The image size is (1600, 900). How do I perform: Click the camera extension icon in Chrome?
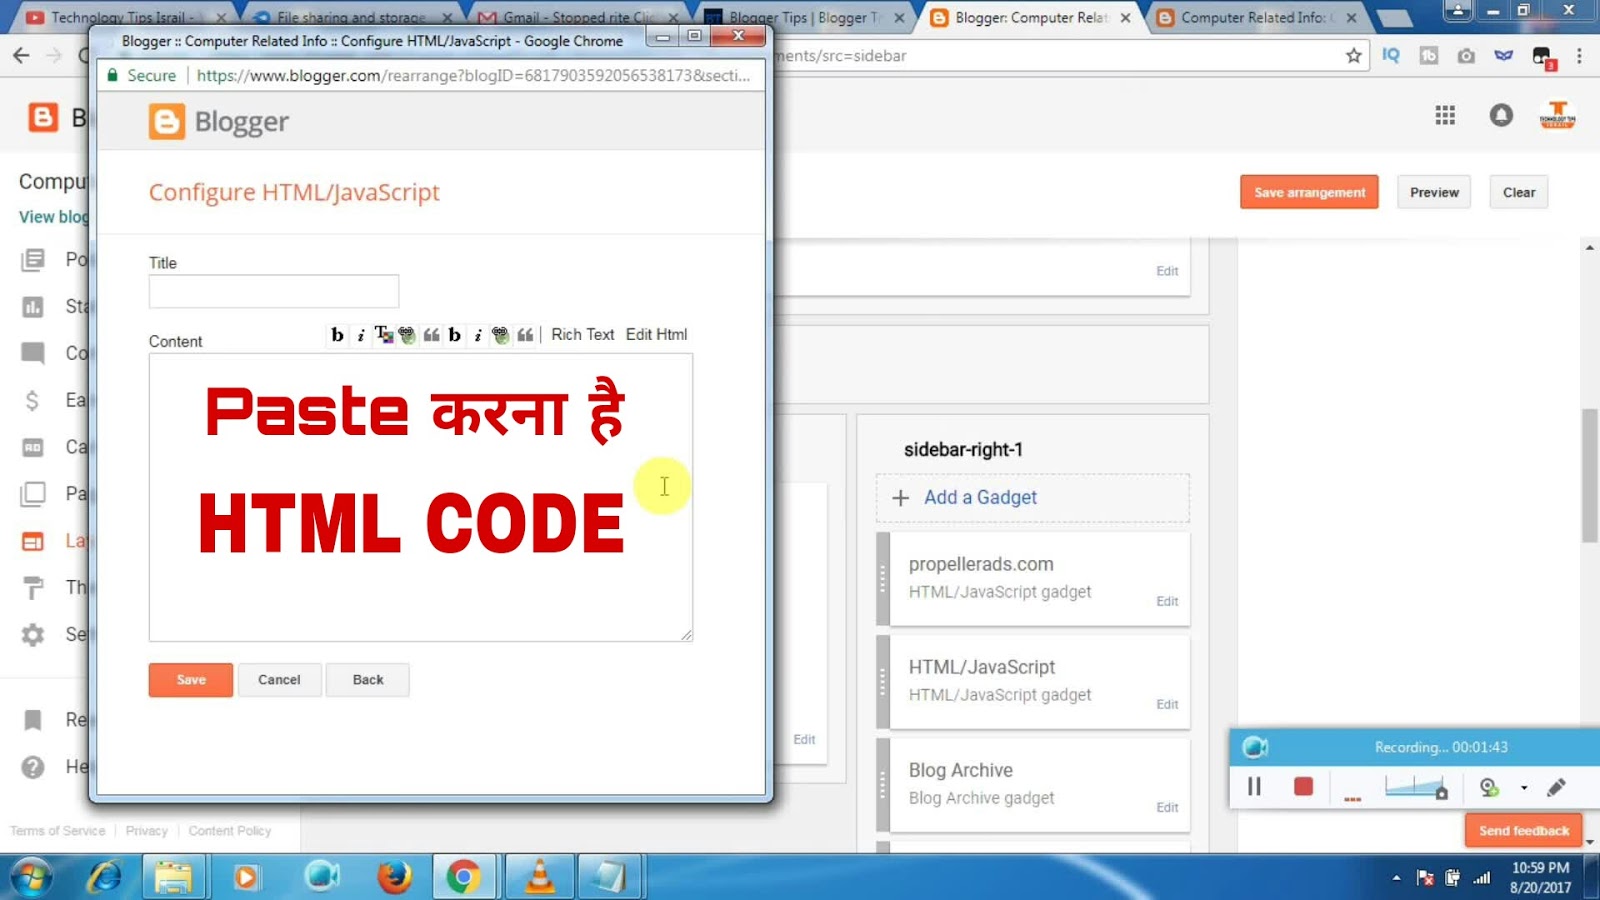(x=1466, y=56)
